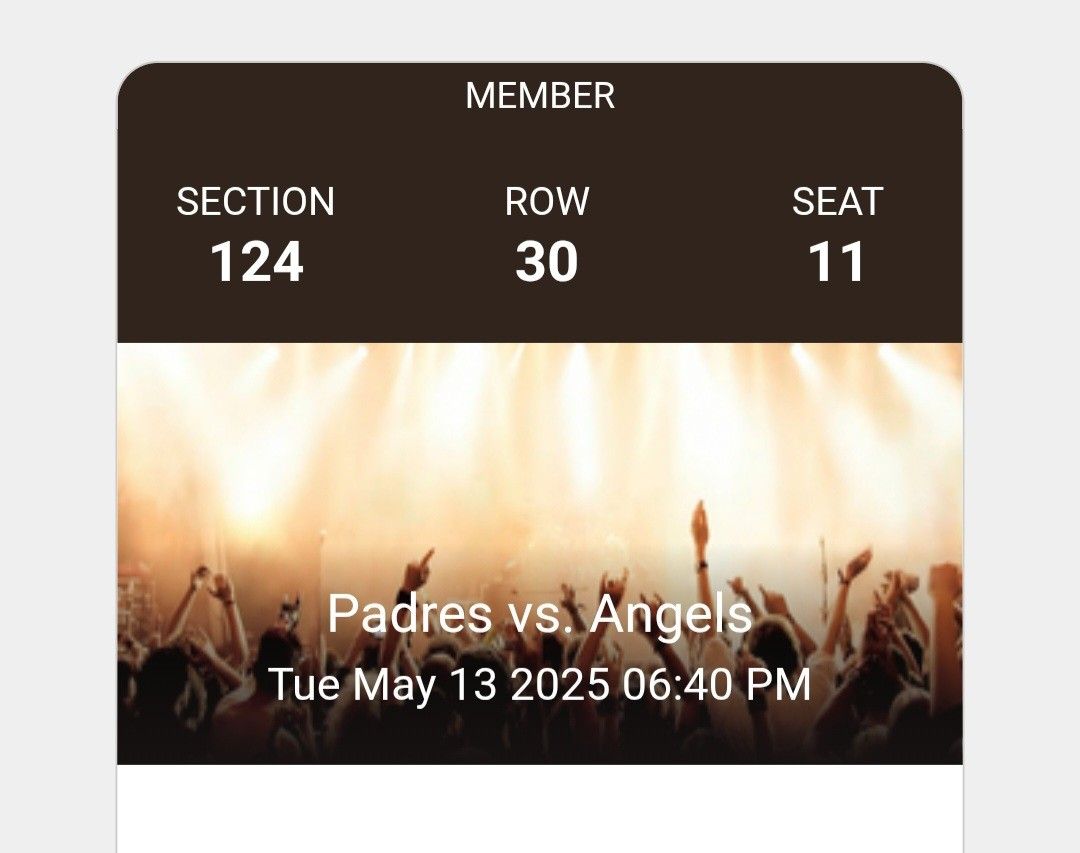The height and width of the screenshot is (853, 1080).
Task: Click the word vs. in the title
Action: click(541, 614)
